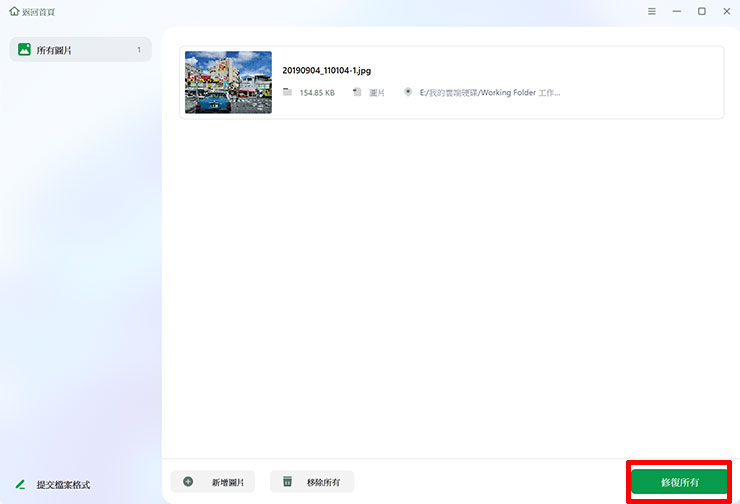Minimize the application window
The height and width of the screenshot is (504, 740).
coord(677,11)
